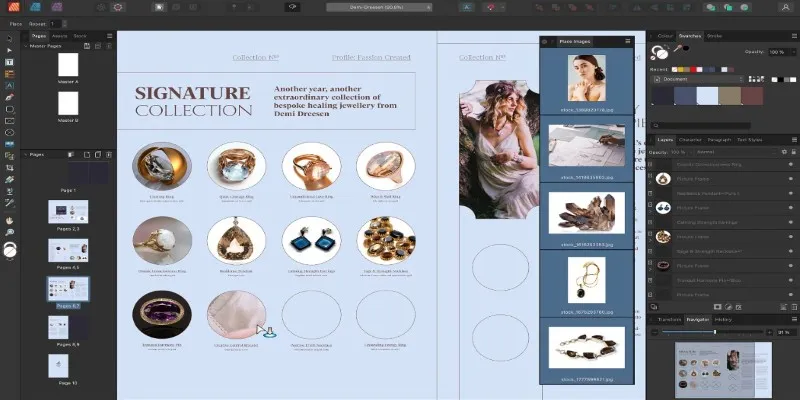The image size is (800, 400).
Task: Click the Navigator zoom in plus button
Action: click(769, 332)
